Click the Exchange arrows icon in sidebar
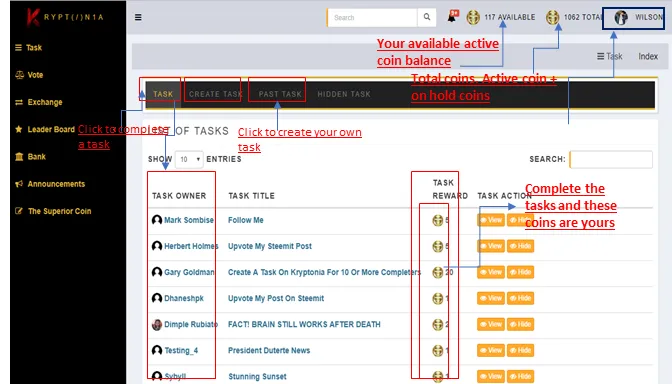Image resolution: width=672 pixels, height=384 pixels. (19, 102)
